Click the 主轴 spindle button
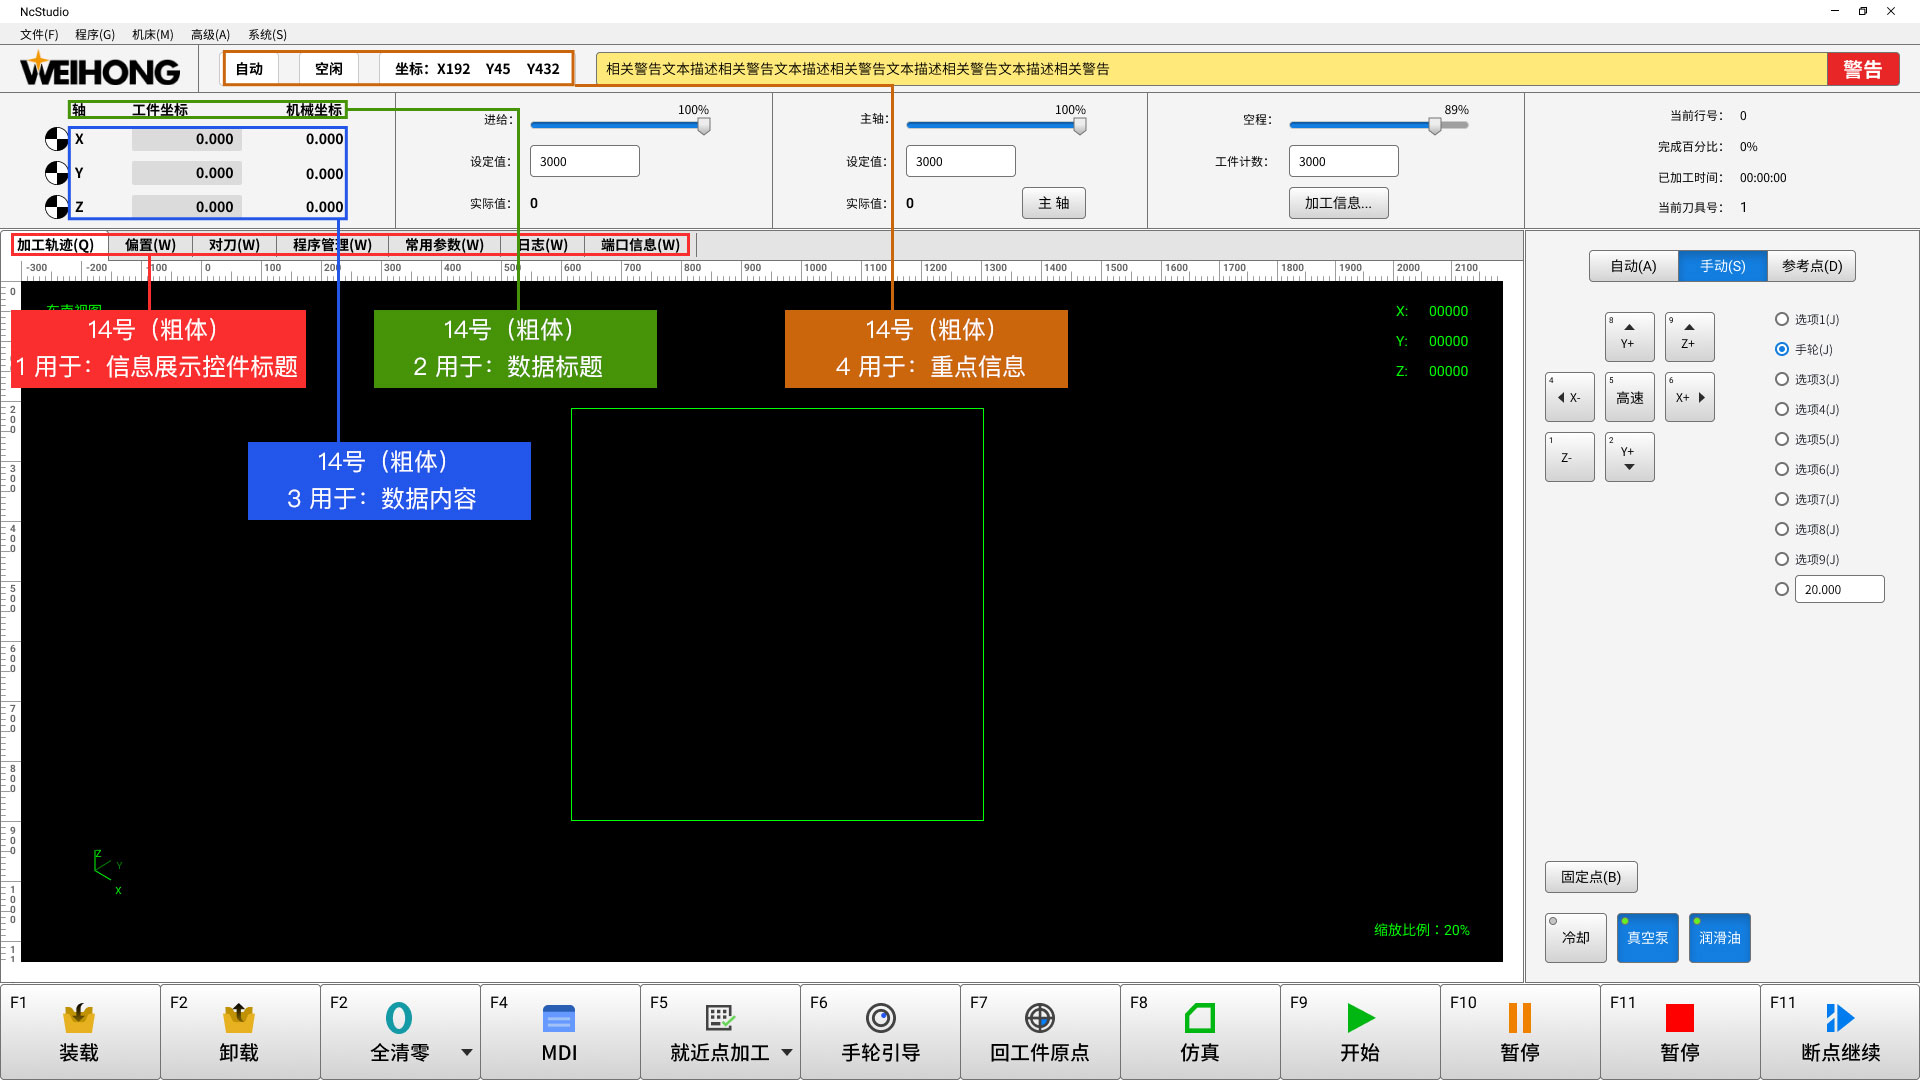This screenshot has height=1080, width=1920. point(1053,203)
